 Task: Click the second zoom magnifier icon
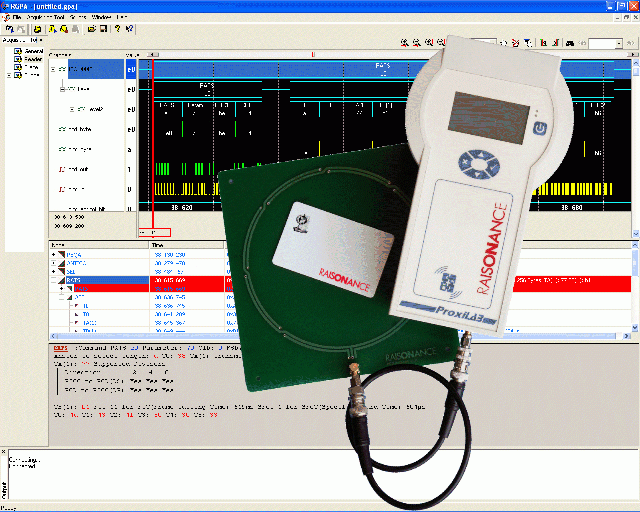(417, 42)
